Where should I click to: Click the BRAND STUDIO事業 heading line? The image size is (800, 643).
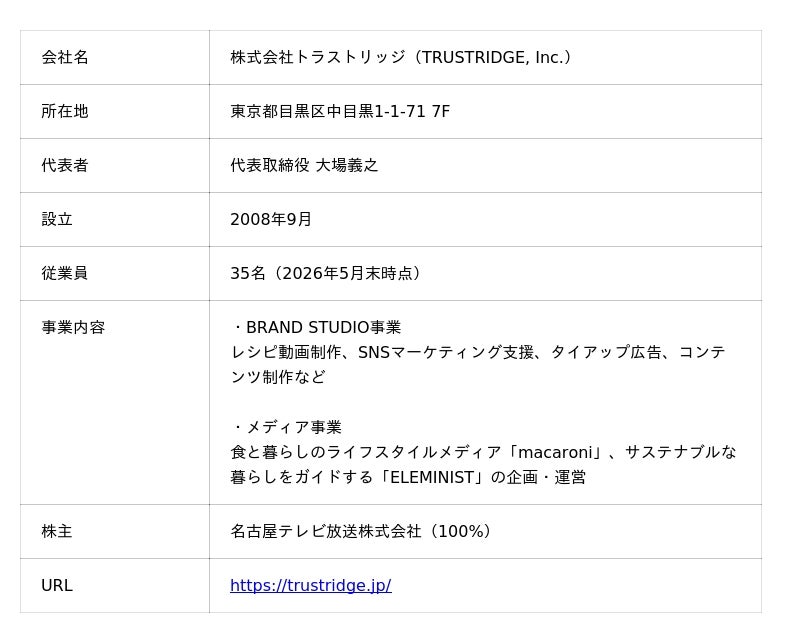tap(316, 327)
